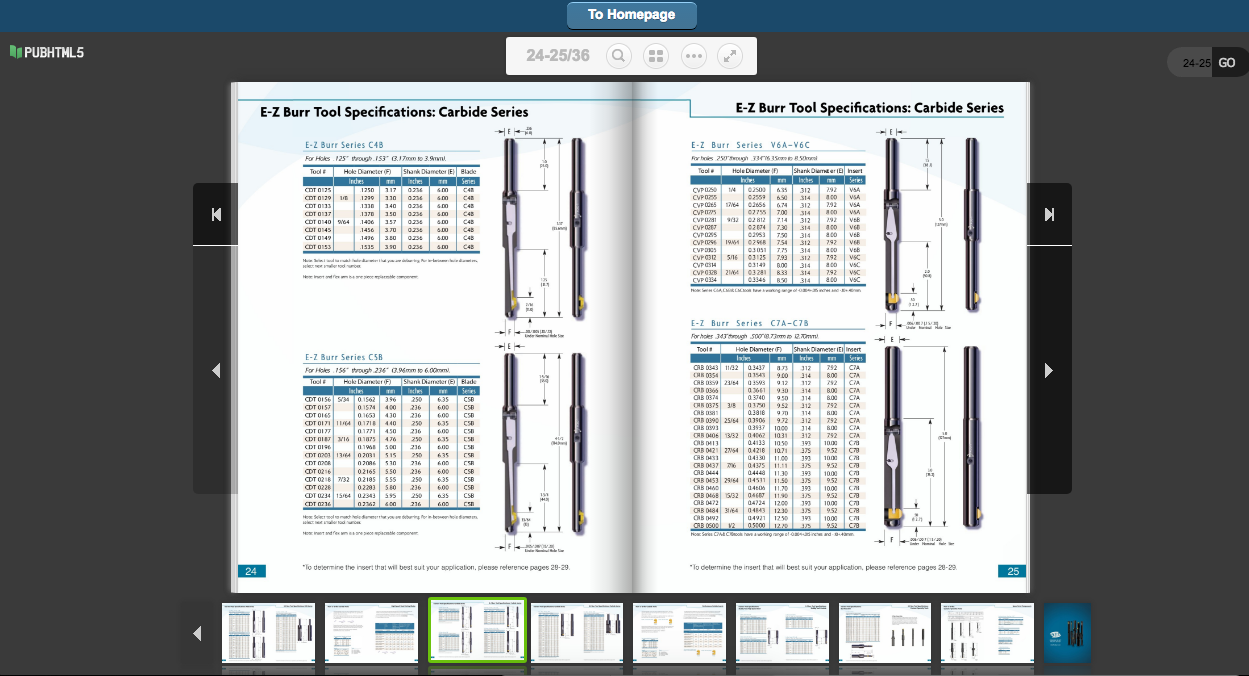Click tool number CDT 0125 in C4B table

(x=318, y=190)
